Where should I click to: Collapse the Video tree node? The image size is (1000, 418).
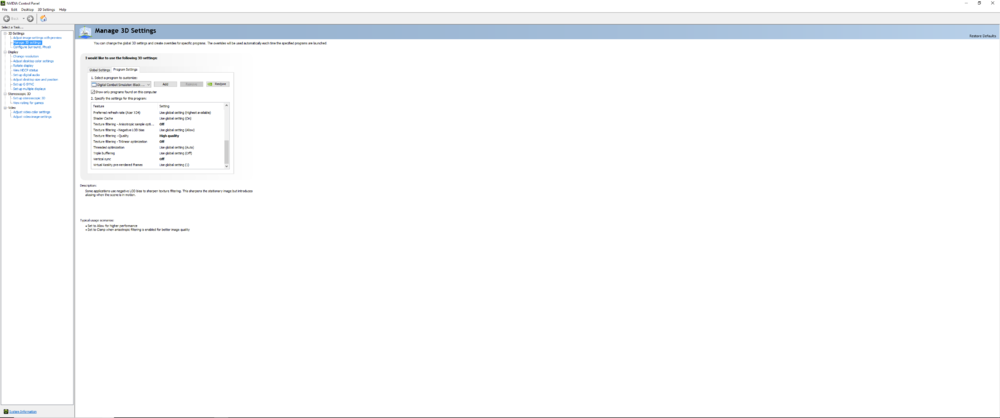tap(4, 107)
